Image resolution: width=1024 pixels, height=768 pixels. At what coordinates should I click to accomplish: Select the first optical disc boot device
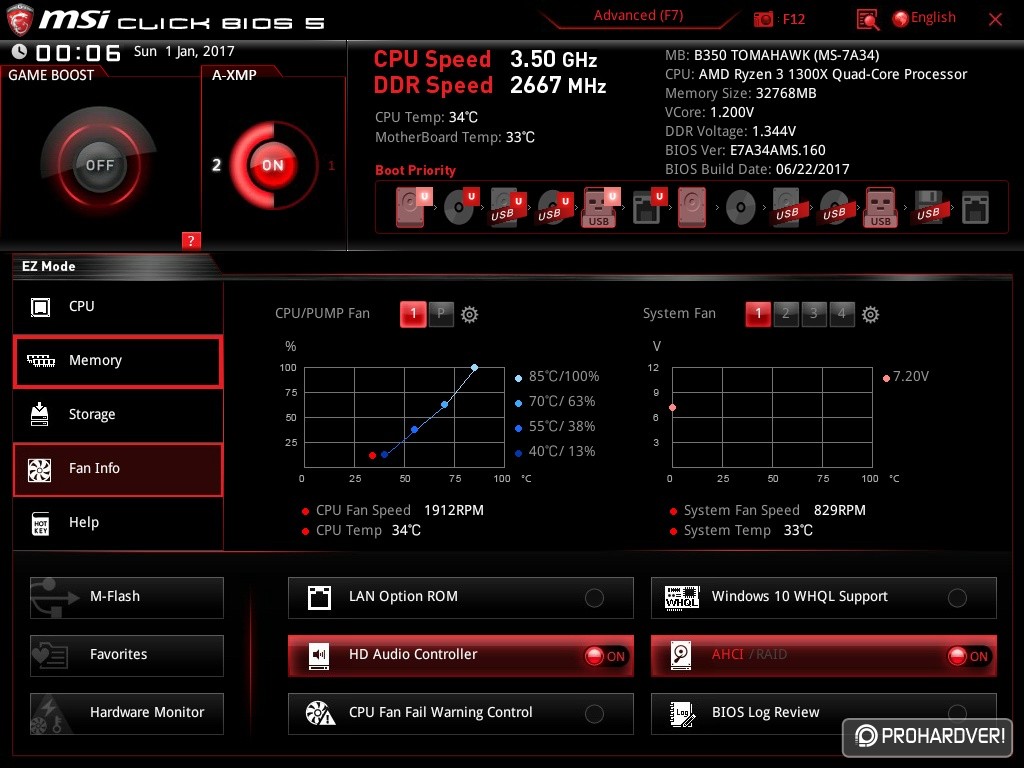460,207
